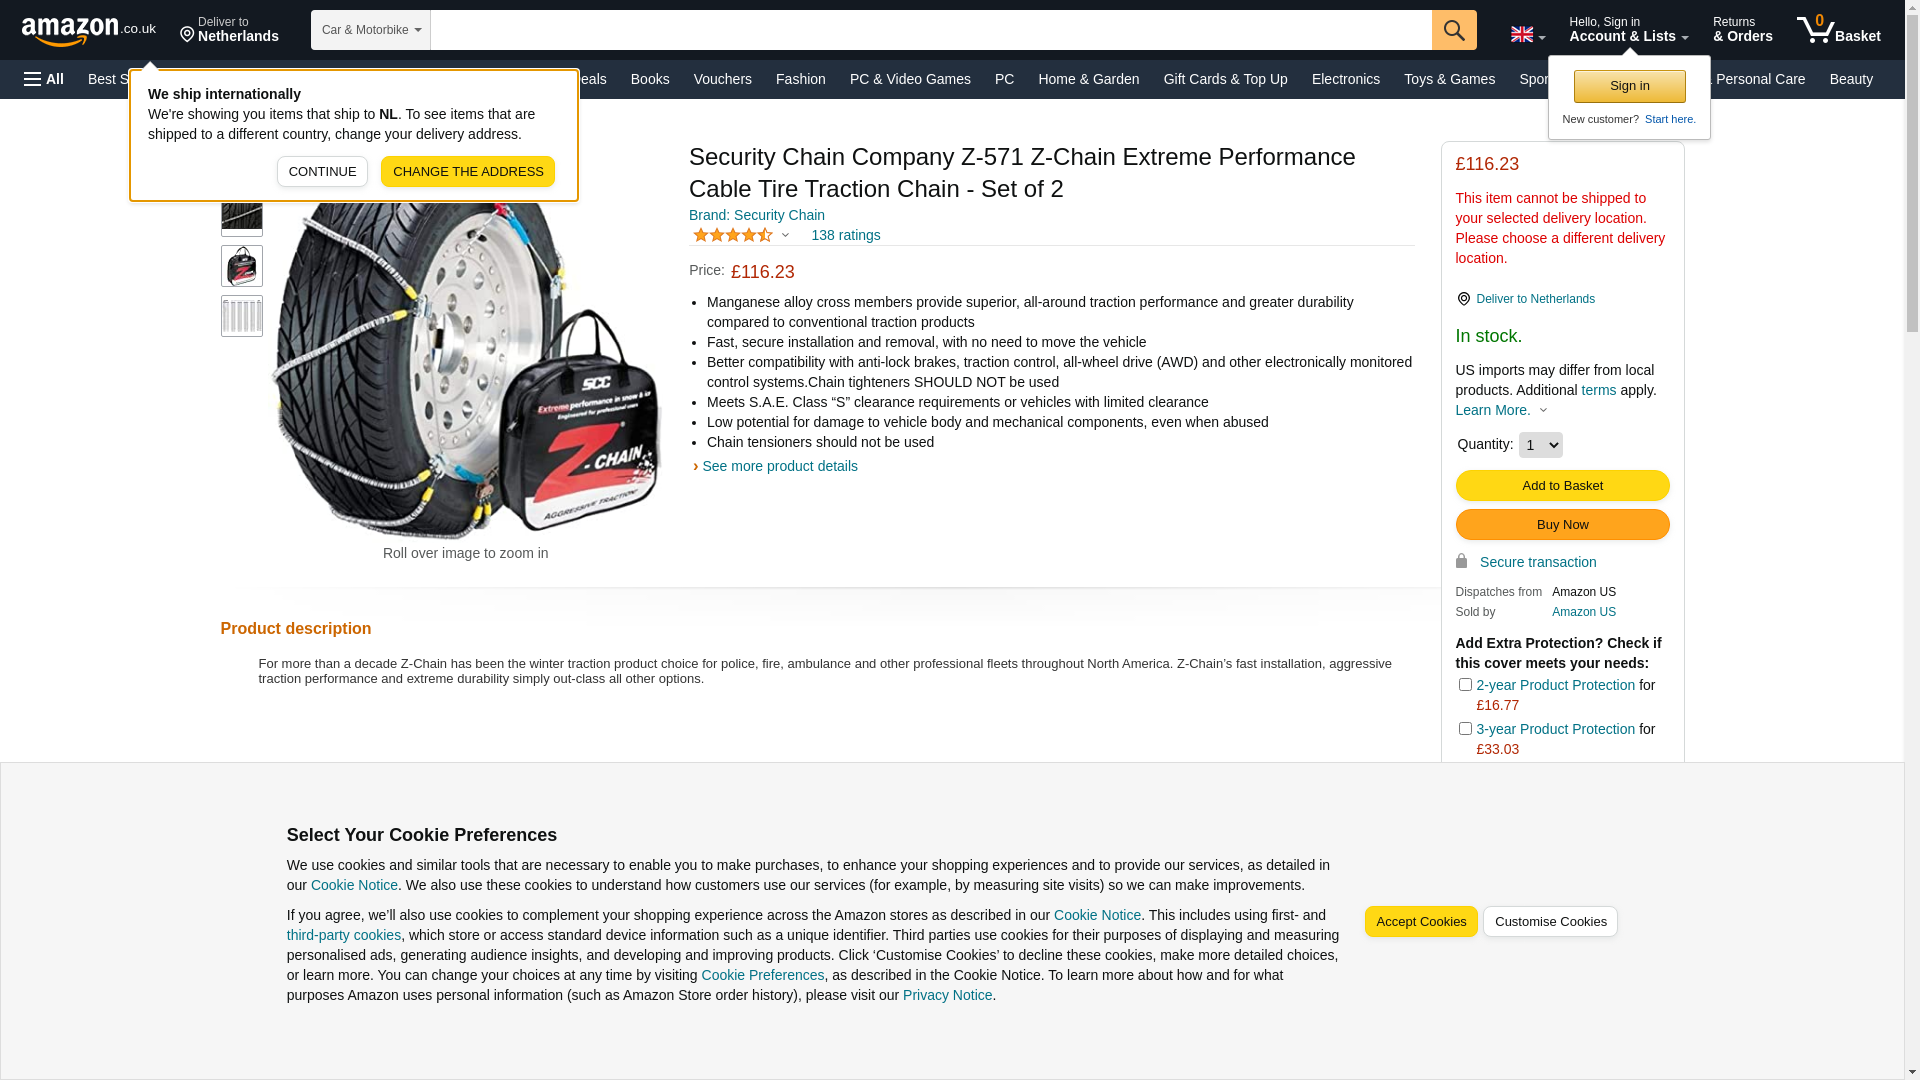Select the chain strips thumbnail image

tap(242, 316)
